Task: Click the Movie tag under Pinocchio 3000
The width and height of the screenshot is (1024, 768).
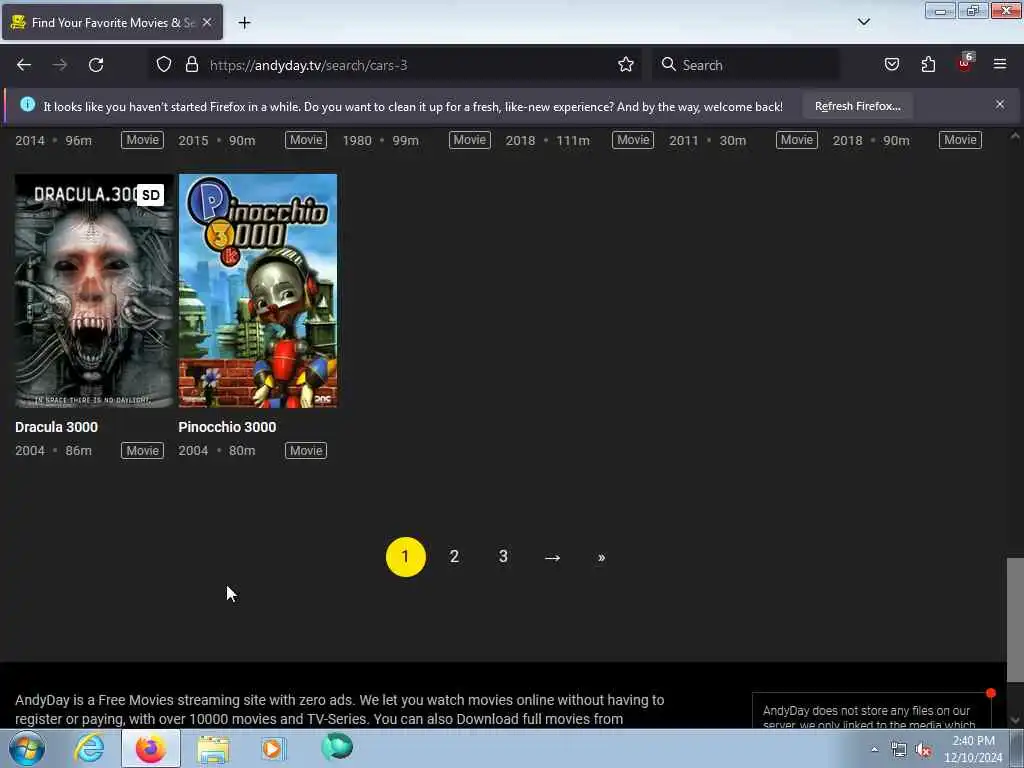Action: [306, 451]
